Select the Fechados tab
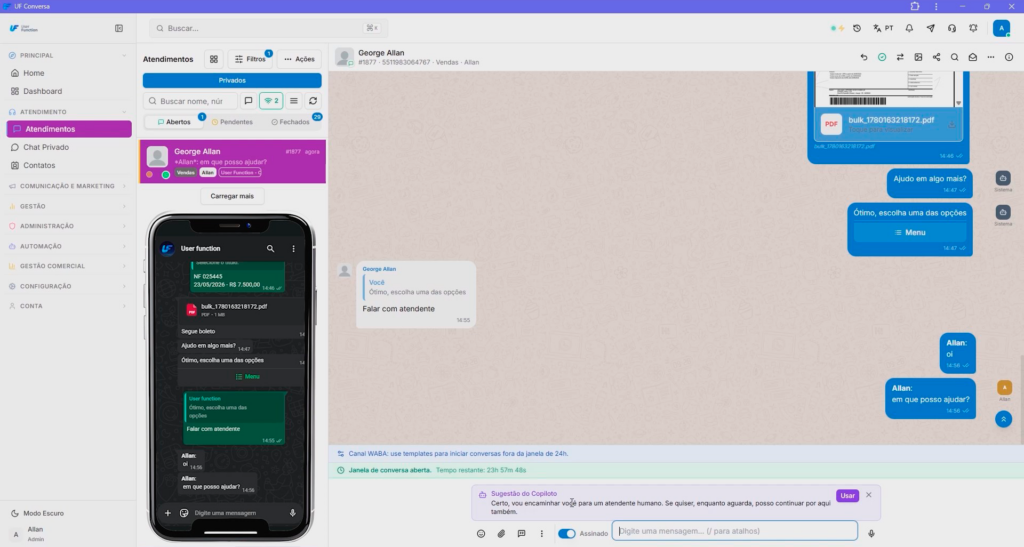 point(291,122)
